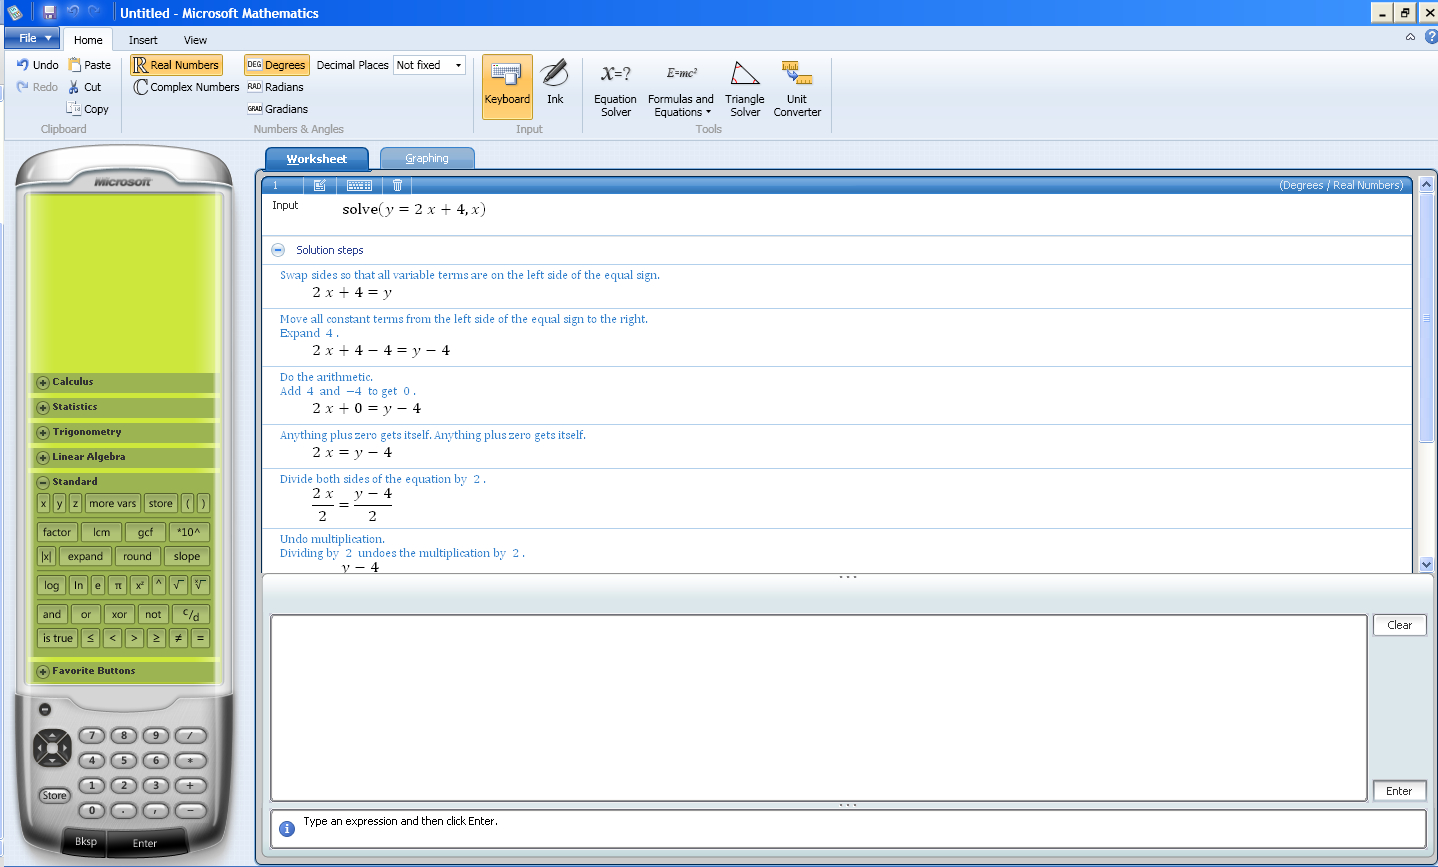The width and height of the screenshot is (1438, 867).
Task: Click the calculator's bottom Enter key
Action: coord(145,843)
